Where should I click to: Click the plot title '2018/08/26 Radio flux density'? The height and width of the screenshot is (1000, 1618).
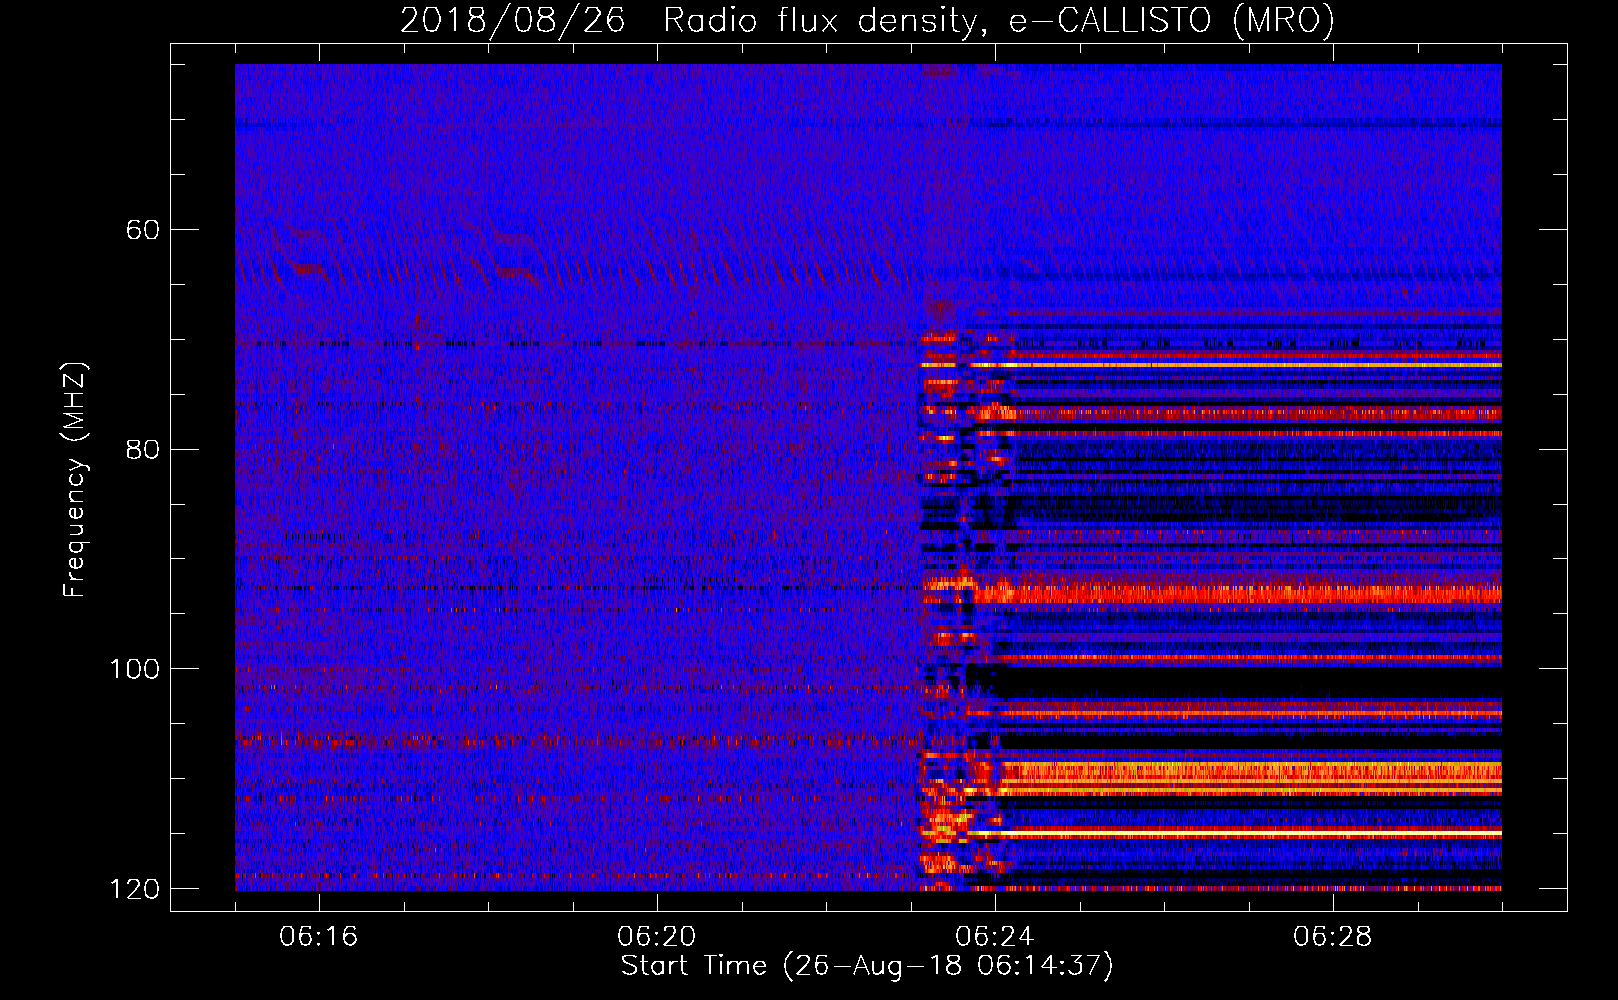point(867,20)
